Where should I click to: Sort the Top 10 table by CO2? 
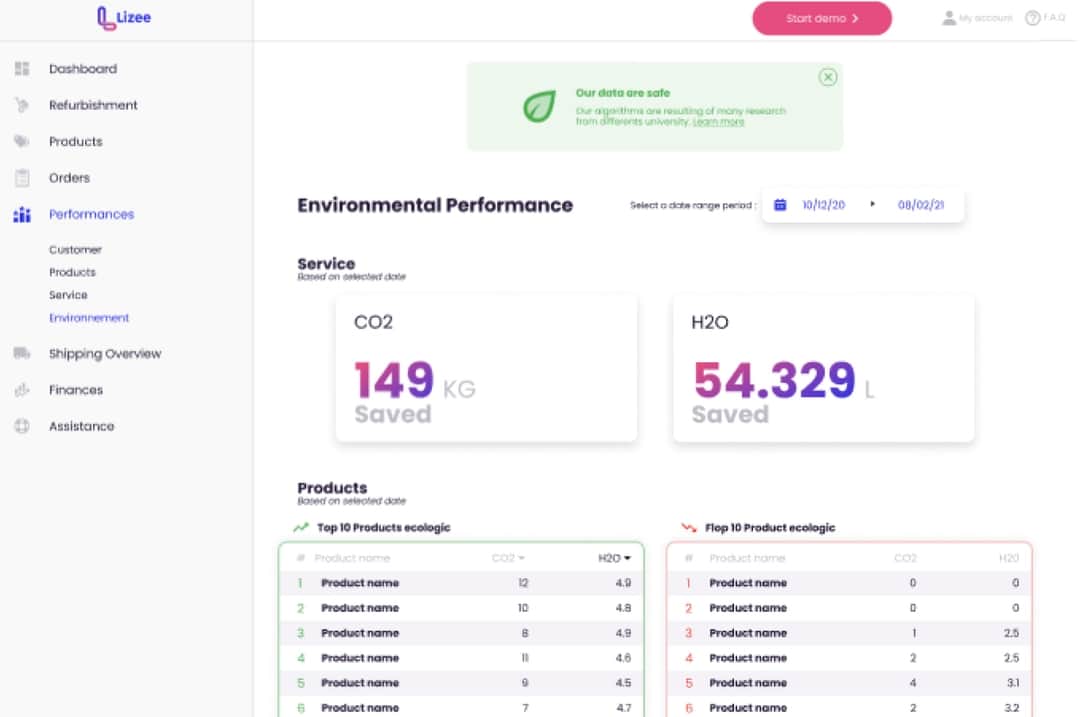click(x=508, y=558)
